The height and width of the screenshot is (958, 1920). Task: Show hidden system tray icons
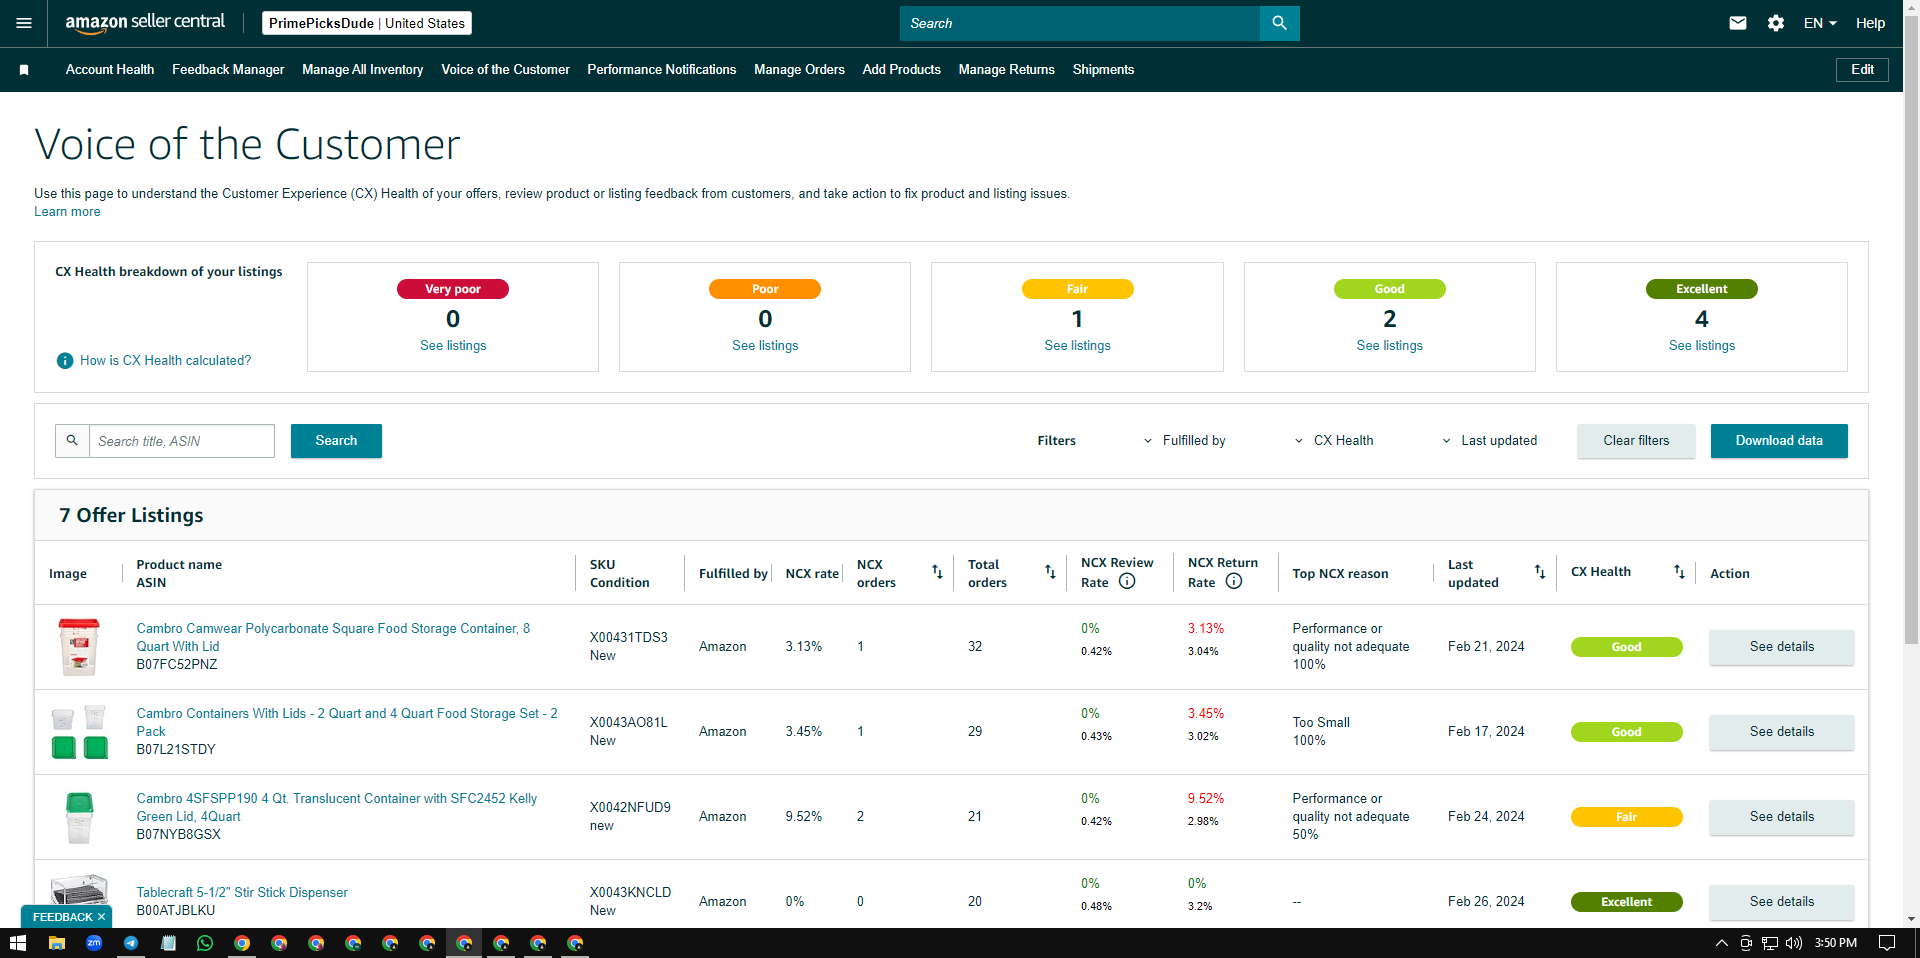tap(1722, 943)
